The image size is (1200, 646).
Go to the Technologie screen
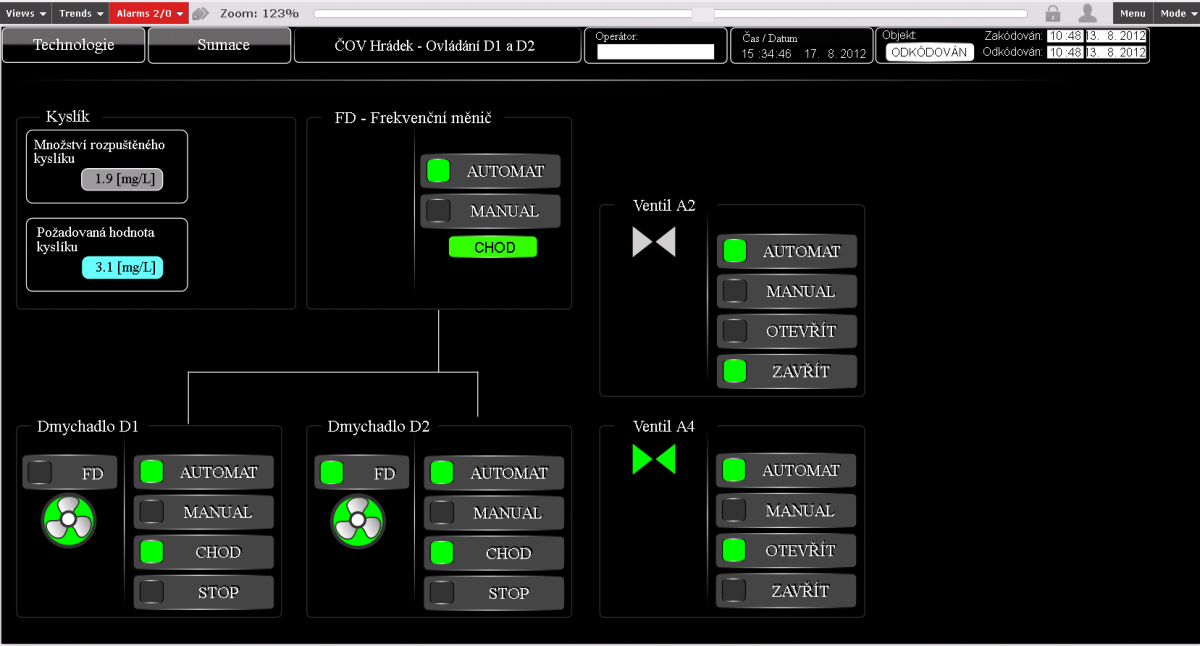[x=74, y=45]
